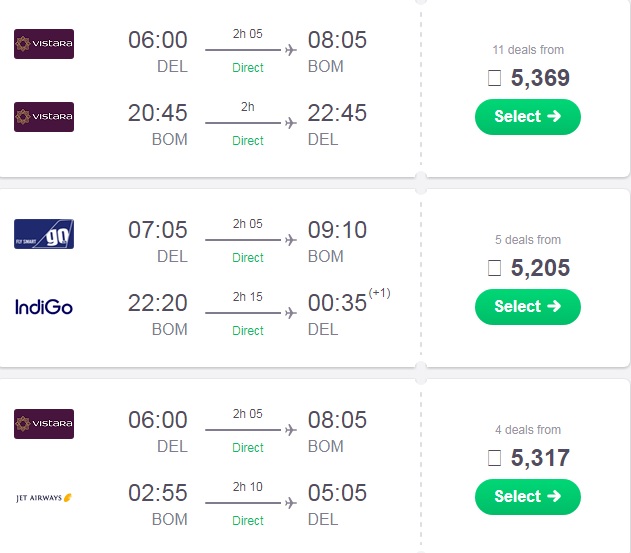Click plane arrow icon of 02:55 flight

pyautogui.click(x=291, y=503)
